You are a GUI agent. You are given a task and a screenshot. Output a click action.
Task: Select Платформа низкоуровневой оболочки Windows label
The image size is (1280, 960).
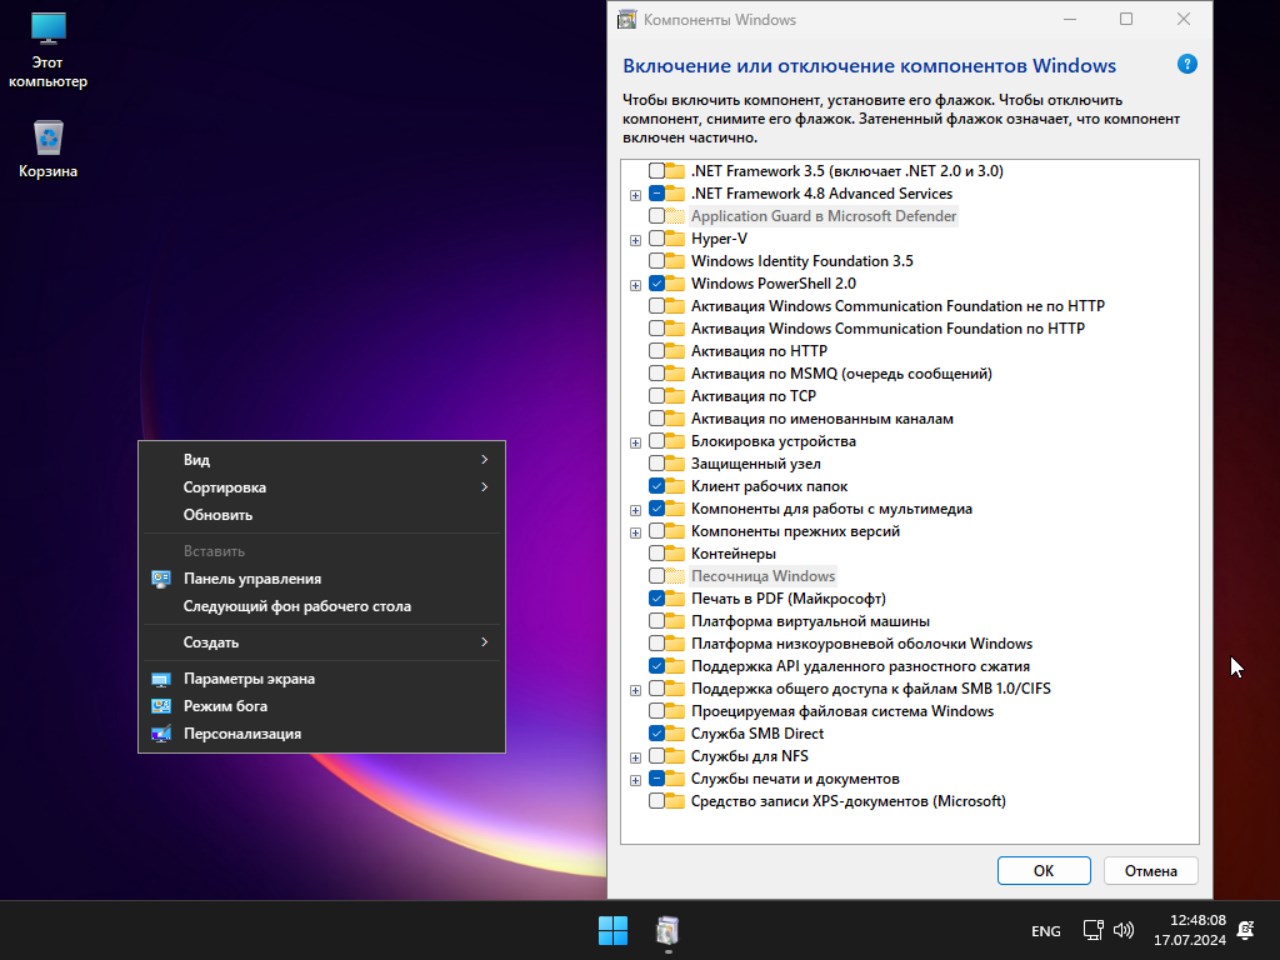pos(862,644)
